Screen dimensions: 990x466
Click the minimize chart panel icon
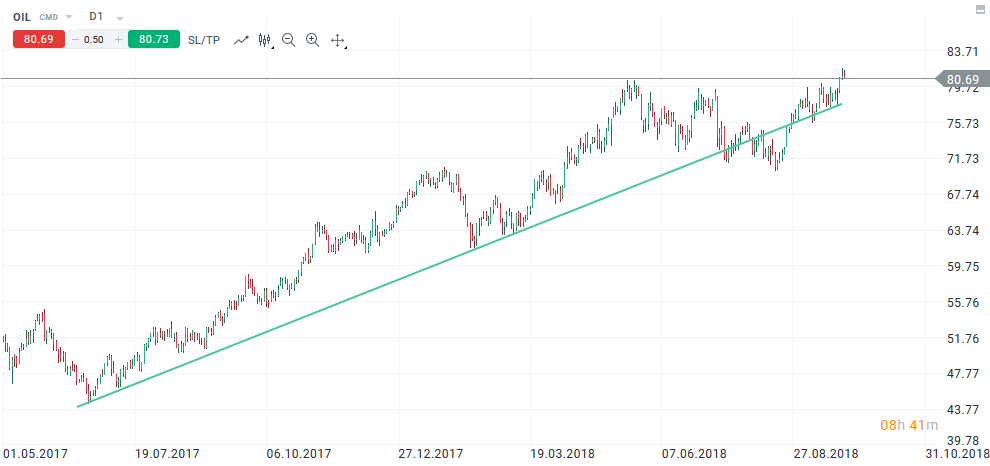(x=975, y=11)
